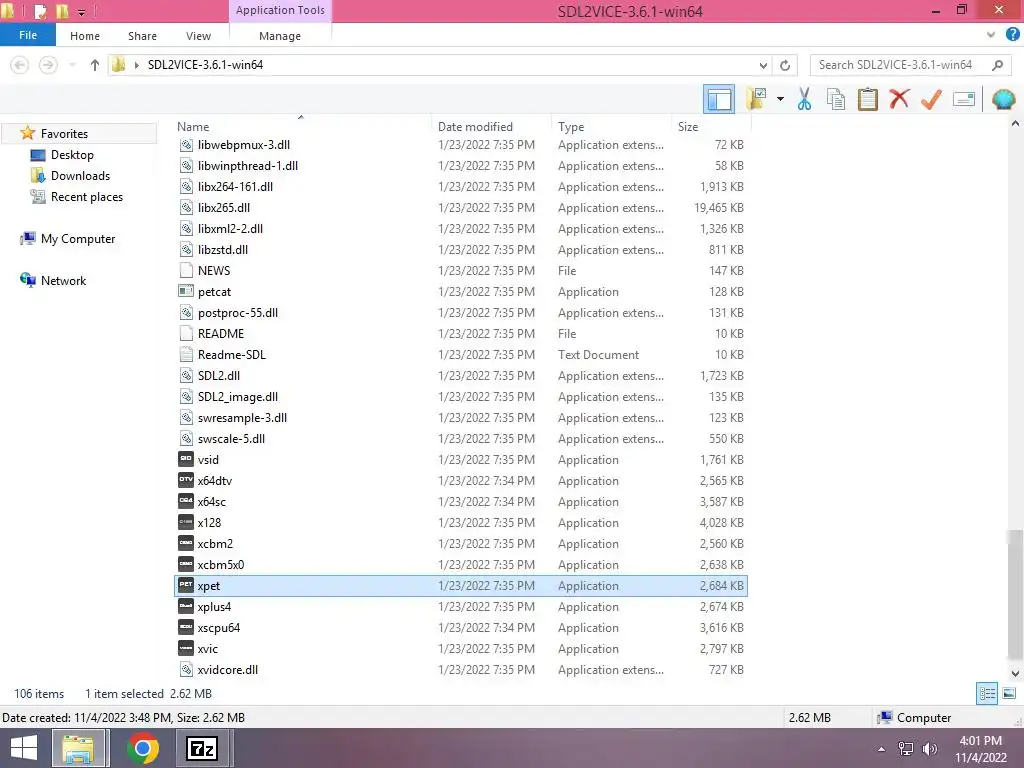
Task: Select the x128 application icon
Action: click(x=186, y=522)
